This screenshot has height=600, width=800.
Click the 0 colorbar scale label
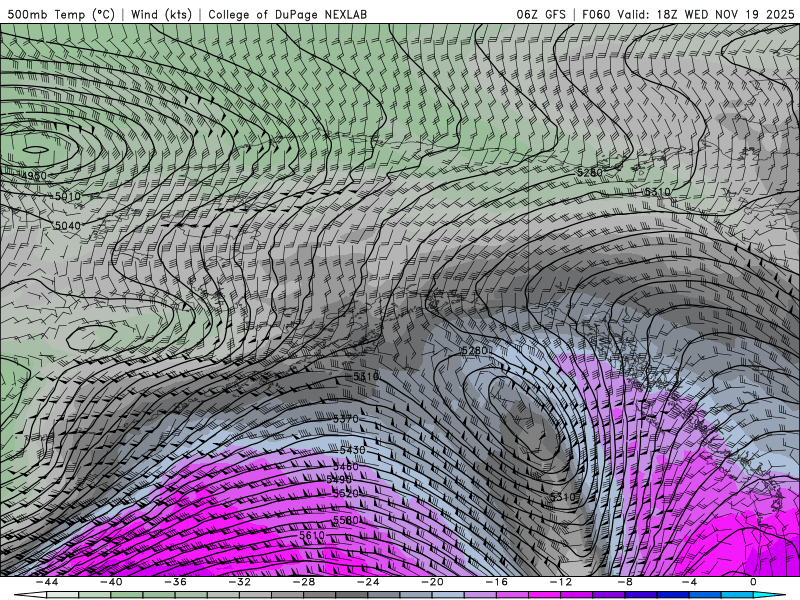753,582
